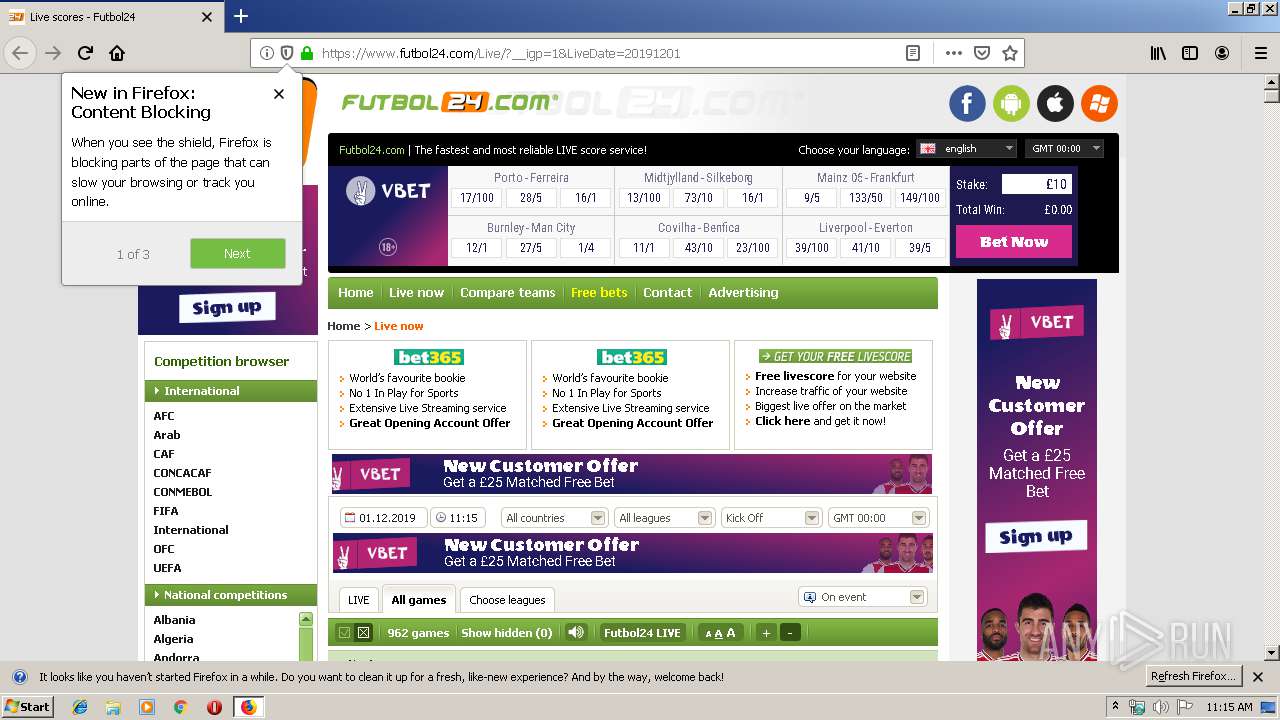Screen dimensions: 1280x720
Task: Switch to LIVE tab
Action: (358, 600)
